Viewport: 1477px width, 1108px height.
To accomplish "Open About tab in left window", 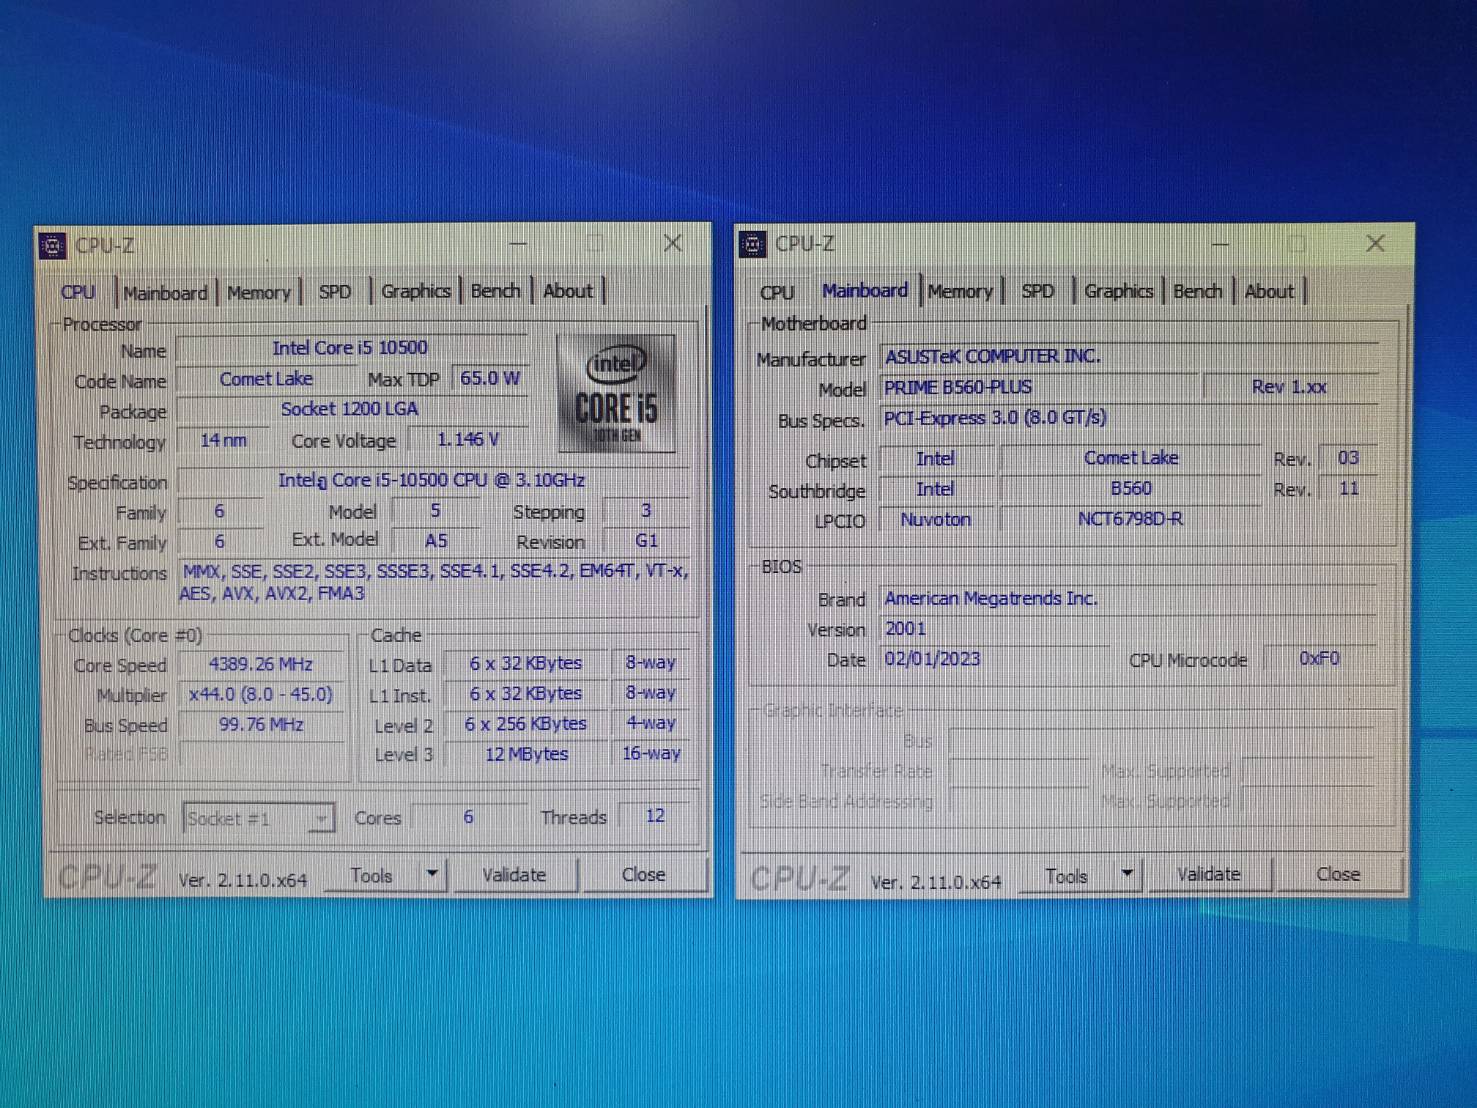I will (568, 291).
